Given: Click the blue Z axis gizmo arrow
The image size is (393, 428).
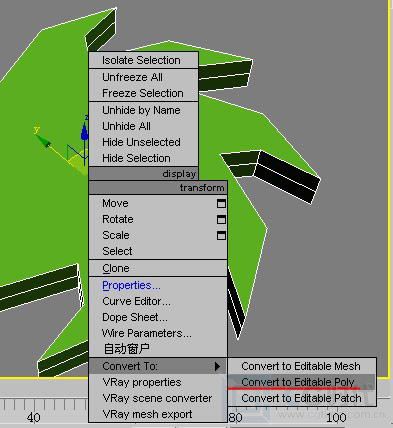Looking at the screenshot, I should click(x=85, y=131).
